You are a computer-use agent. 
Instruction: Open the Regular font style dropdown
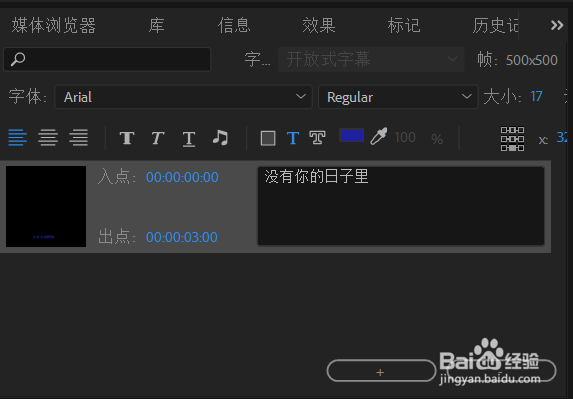pos(398,97)
